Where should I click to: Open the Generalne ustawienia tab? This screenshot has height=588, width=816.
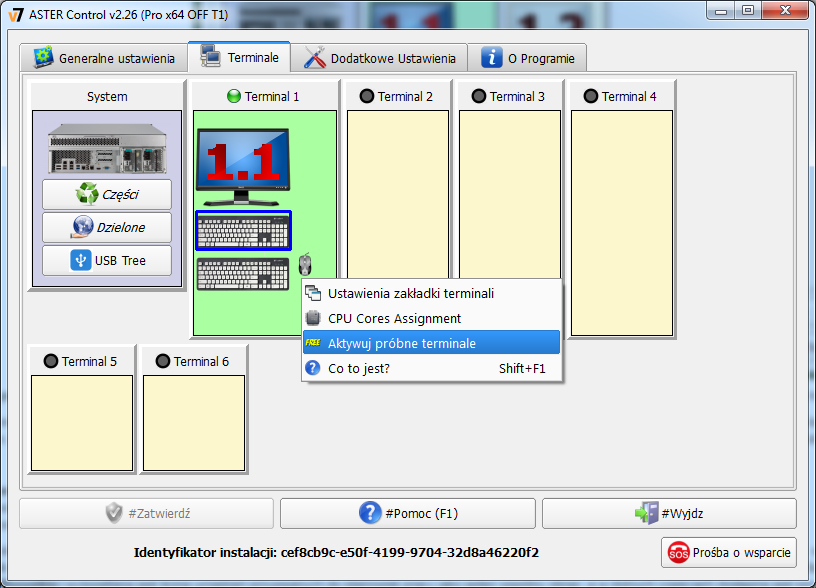(104, 58)
